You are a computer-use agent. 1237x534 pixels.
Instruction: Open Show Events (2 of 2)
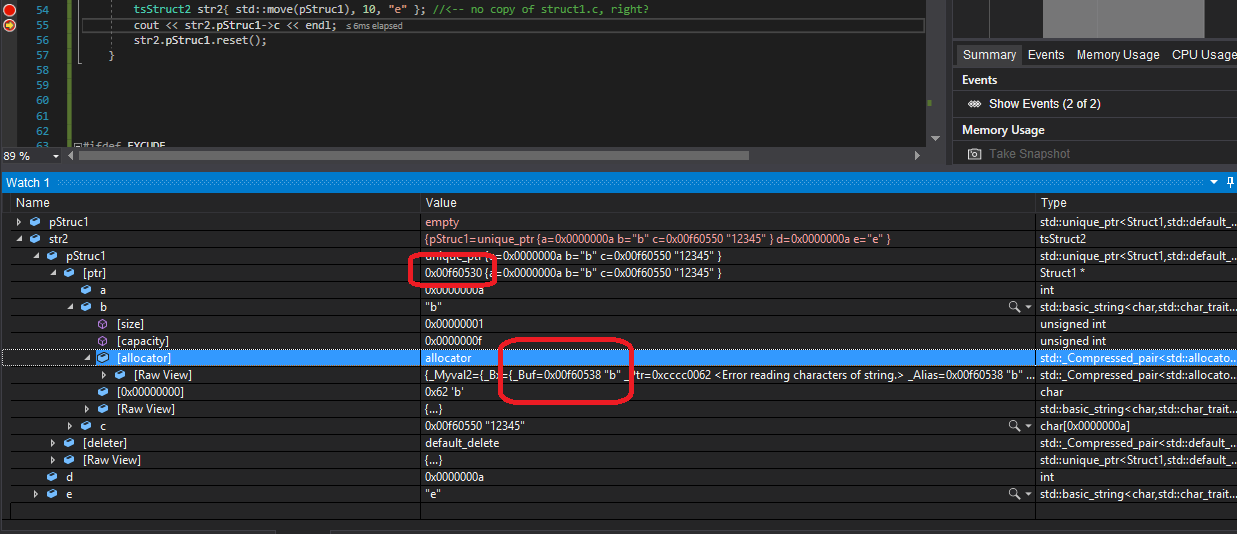tap(1044, 104)
